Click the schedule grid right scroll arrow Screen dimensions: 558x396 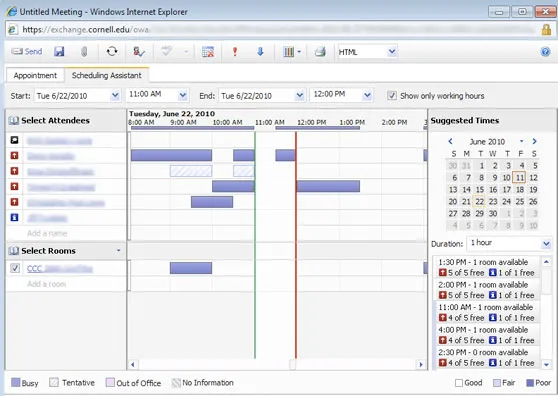tap(421, 364)
